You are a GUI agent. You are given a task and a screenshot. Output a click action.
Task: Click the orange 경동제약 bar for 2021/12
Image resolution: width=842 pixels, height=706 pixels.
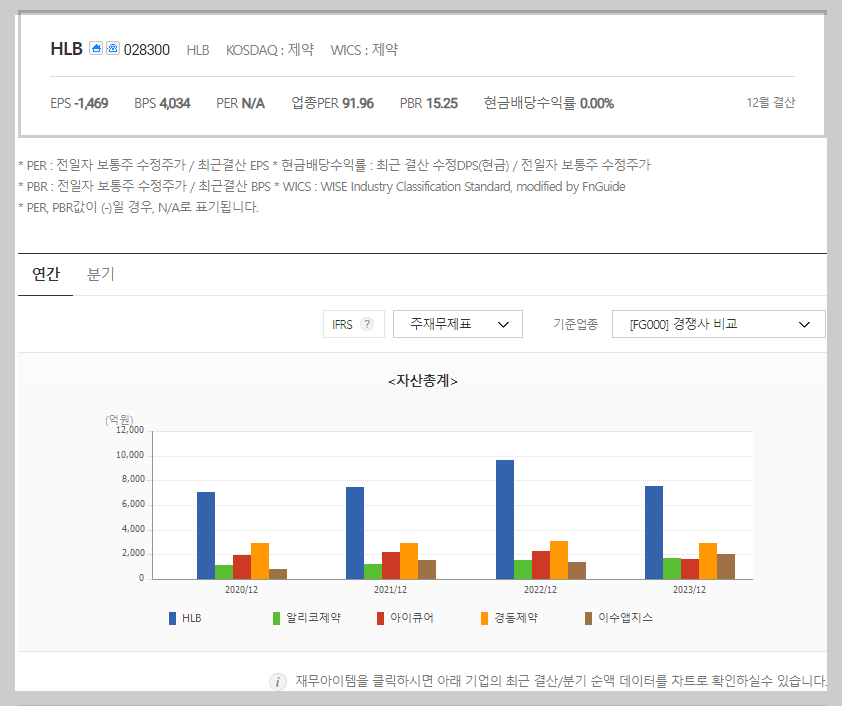(x=409, y=561)
